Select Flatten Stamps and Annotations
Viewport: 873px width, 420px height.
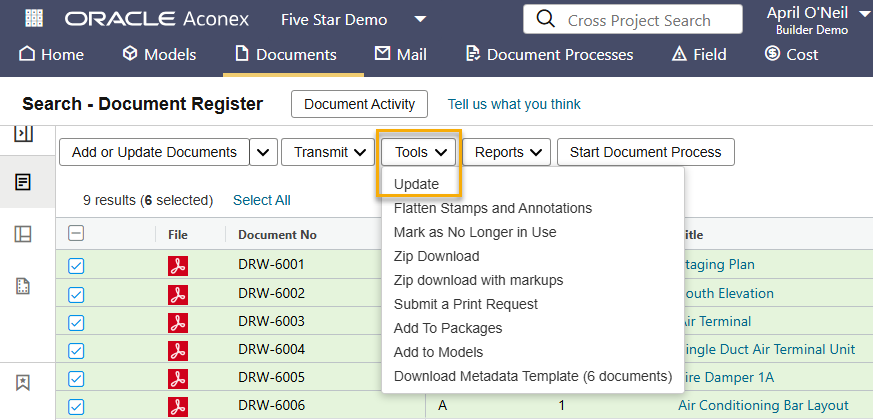[x=493, y=208]
